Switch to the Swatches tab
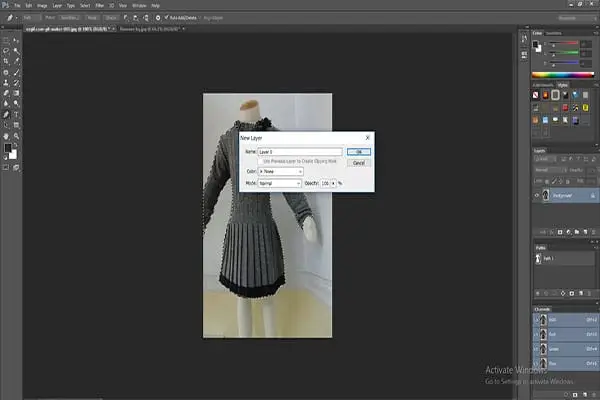The height and width of the screenshot is (400, 600). coord(554,33)
